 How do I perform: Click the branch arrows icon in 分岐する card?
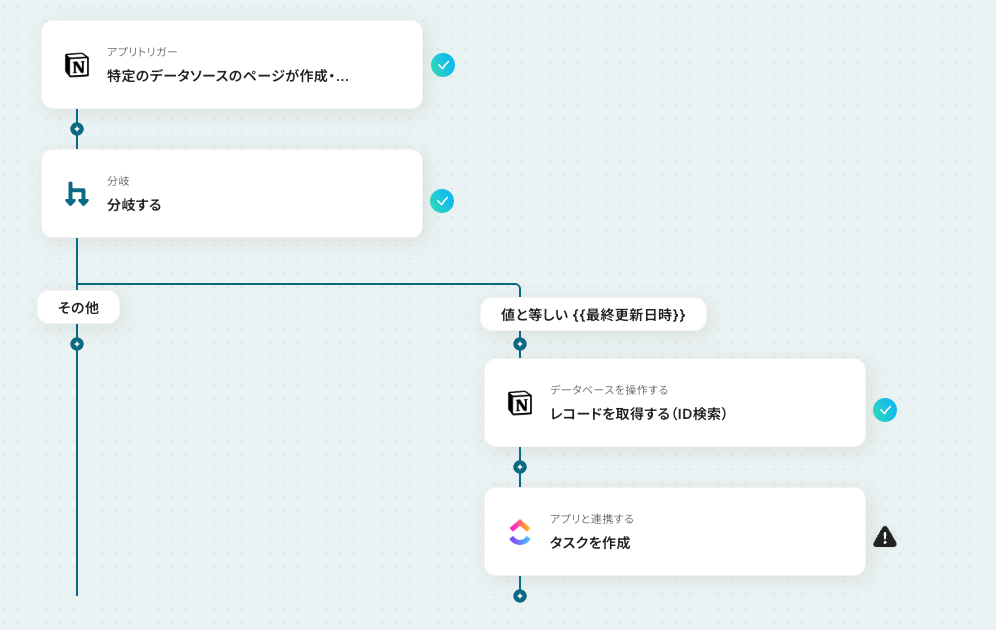[x=77, y=194]
